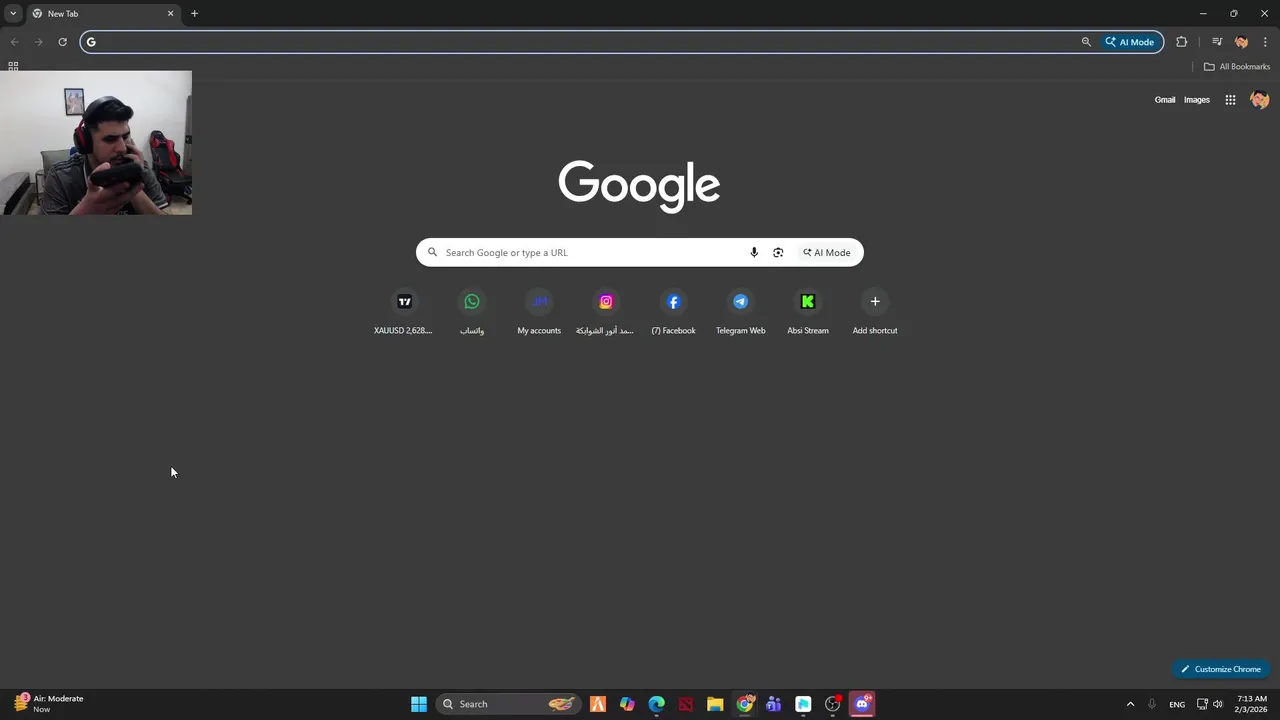The height and width of the screenshot is (720, 1280).
Task: Open the Telegram Web shortcut
Action: pos(740,312)
